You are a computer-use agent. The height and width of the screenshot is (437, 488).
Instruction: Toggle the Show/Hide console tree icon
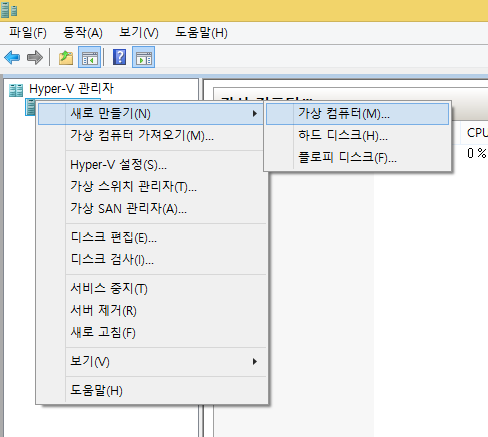tap(89, 57)
